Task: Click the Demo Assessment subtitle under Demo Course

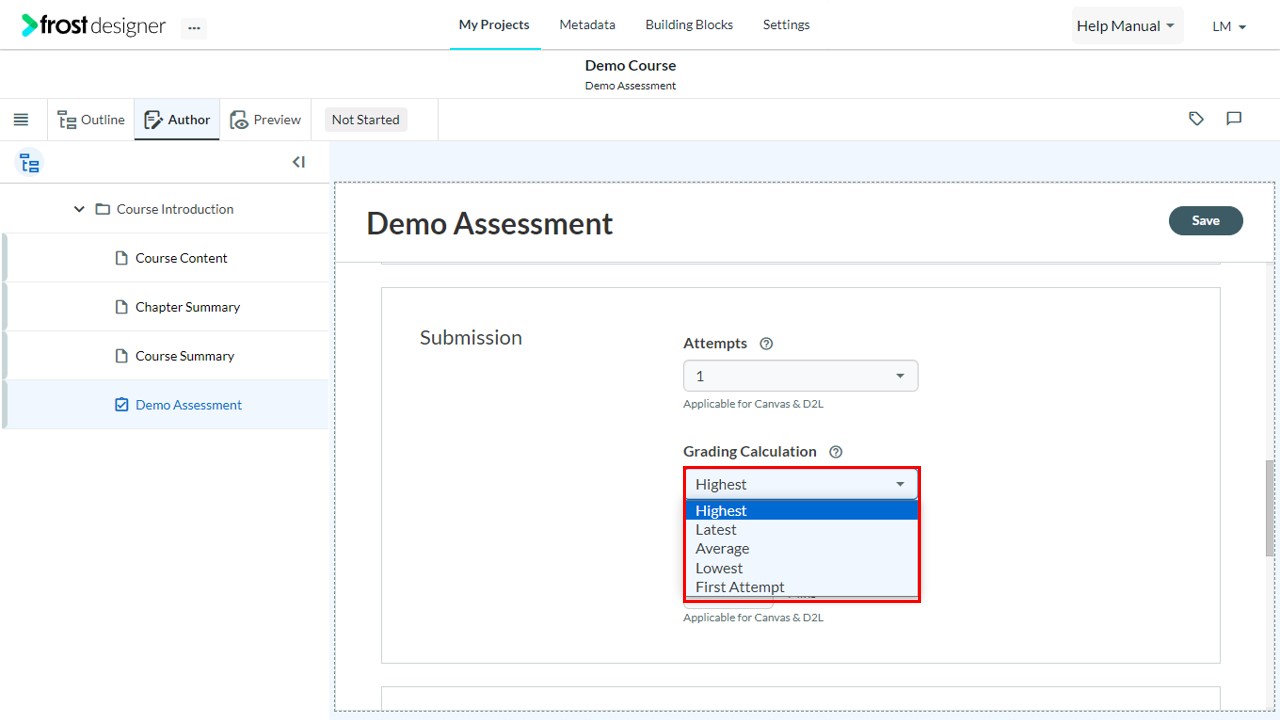Action: (630, 86)
